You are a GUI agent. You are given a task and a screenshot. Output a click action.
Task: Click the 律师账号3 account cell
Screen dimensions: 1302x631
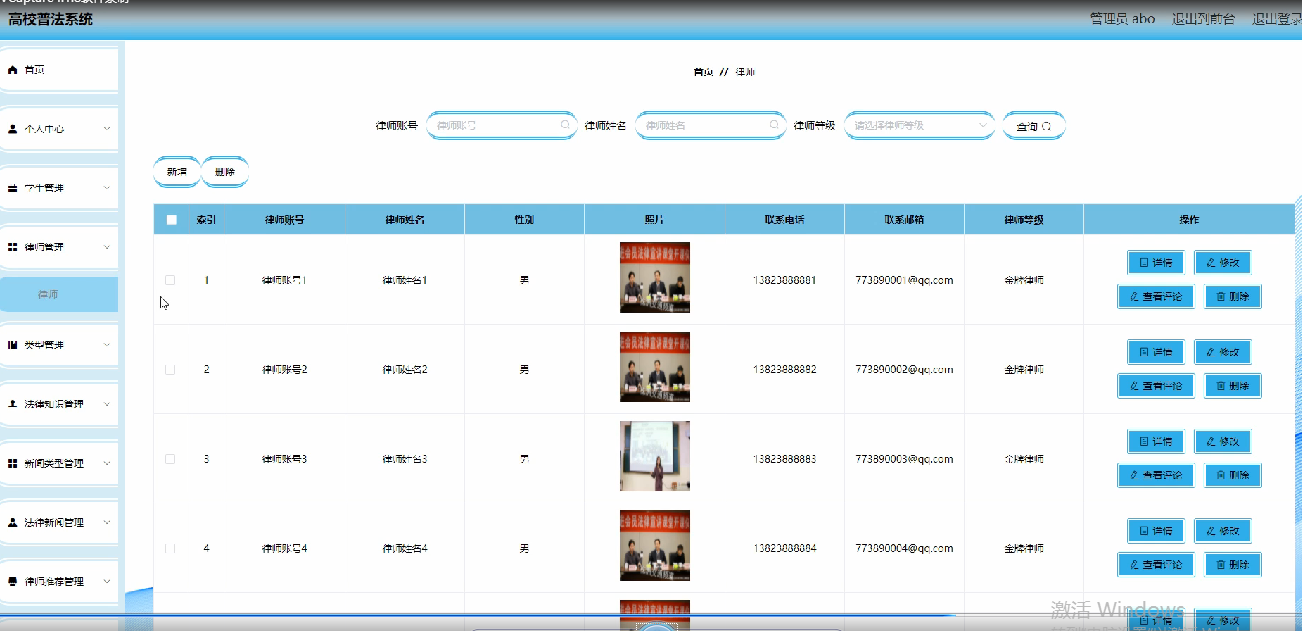pyautogui.click(x=284, y=459)
